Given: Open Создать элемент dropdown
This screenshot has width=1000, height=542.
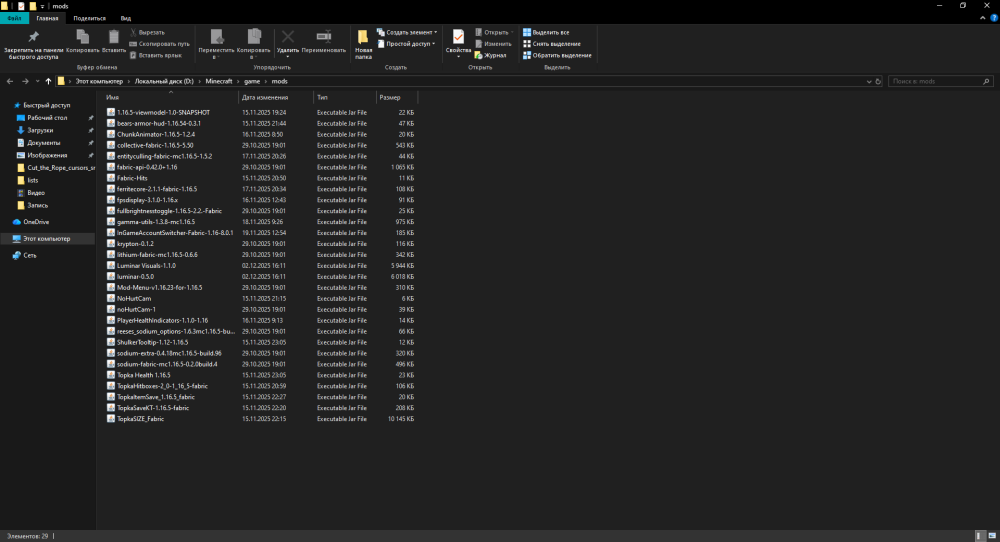Looking at the screenshot, I should [x=407, y=33].
